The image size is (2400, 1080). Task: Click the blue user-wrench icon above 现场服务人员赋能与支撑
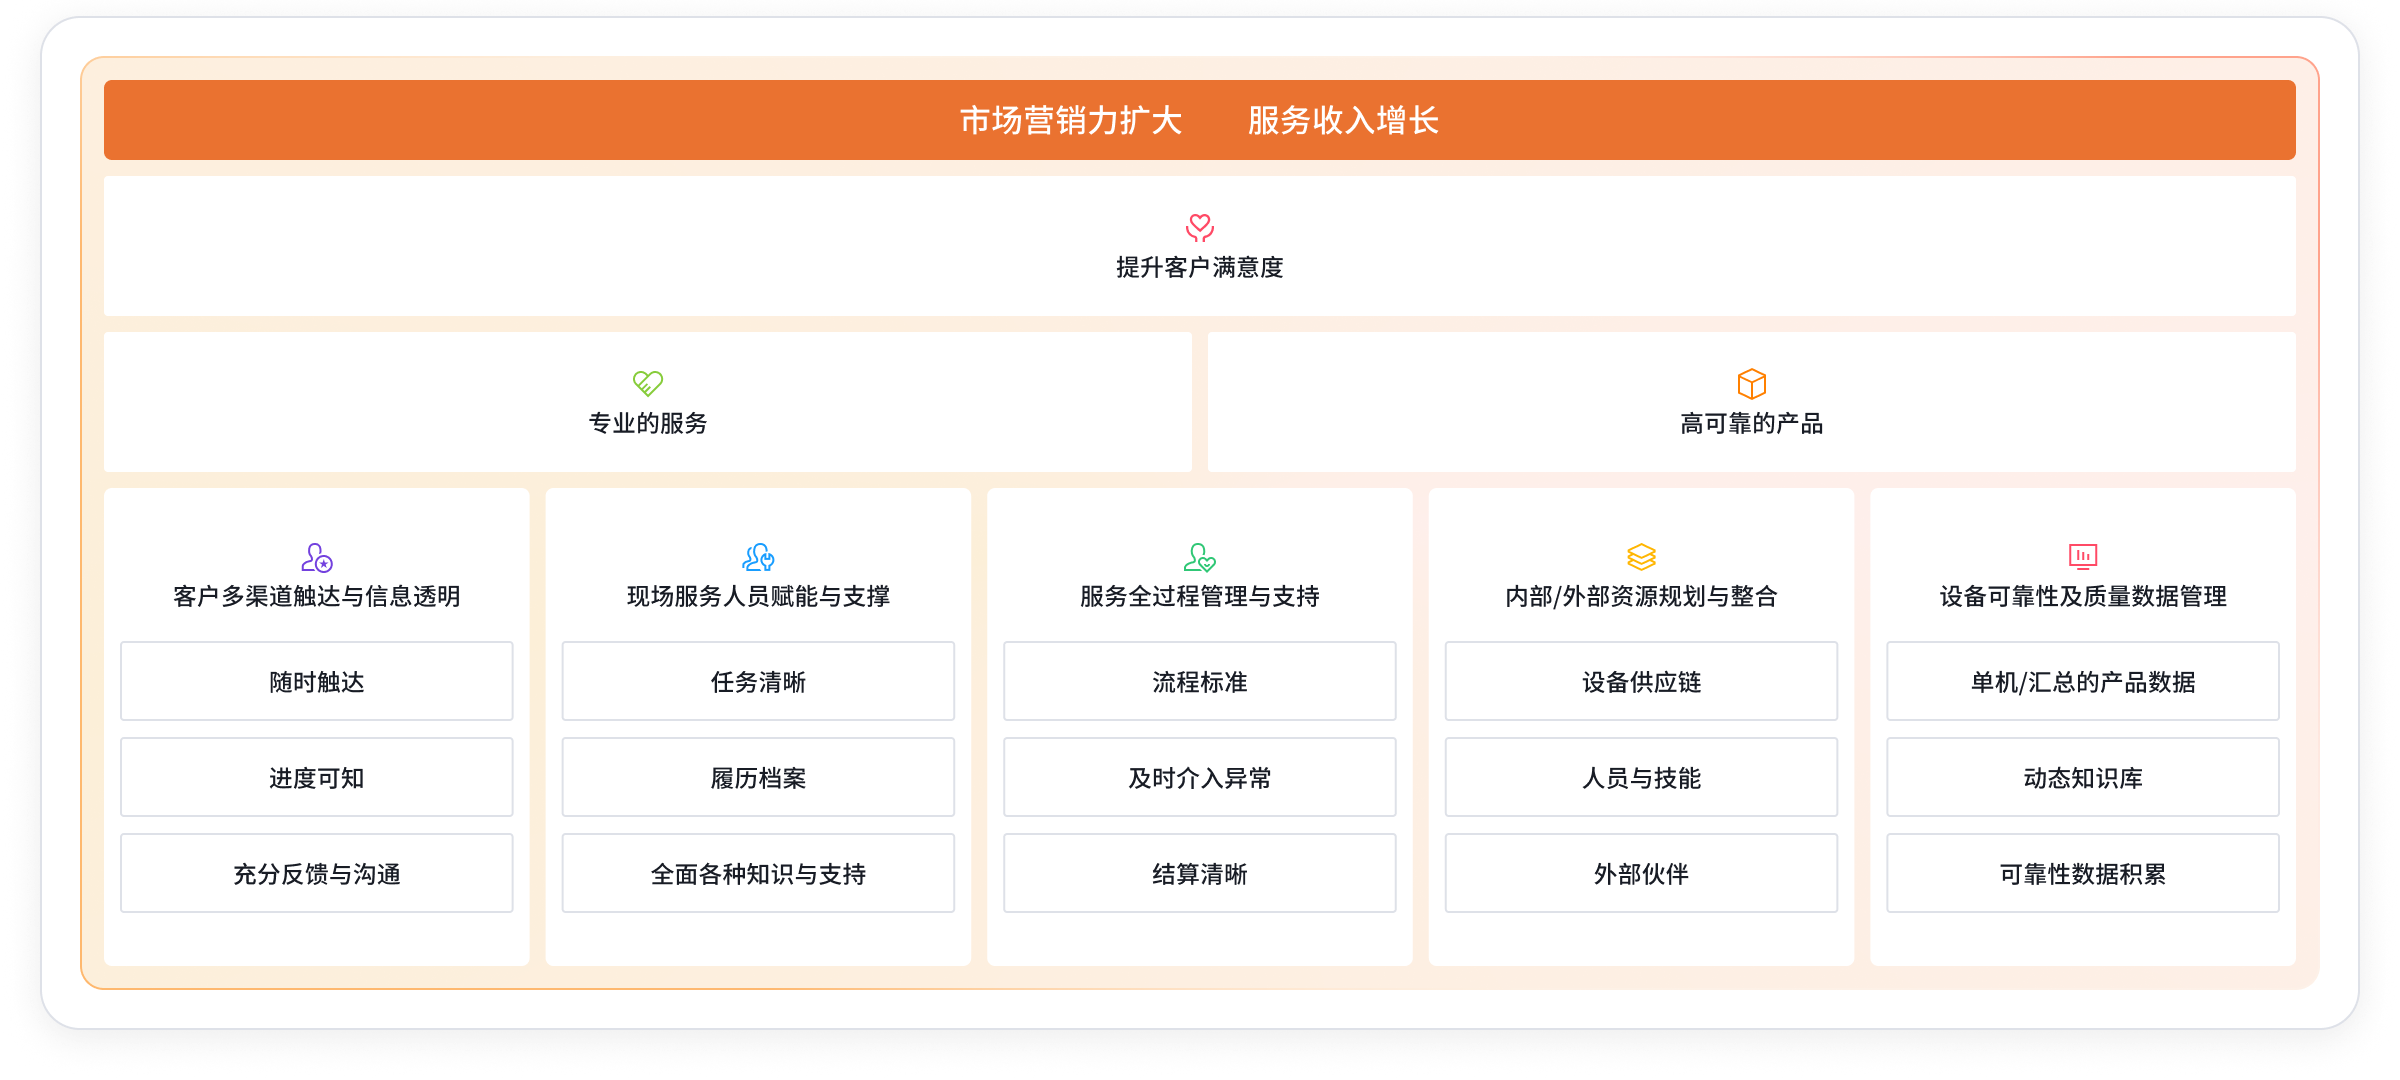758,557
